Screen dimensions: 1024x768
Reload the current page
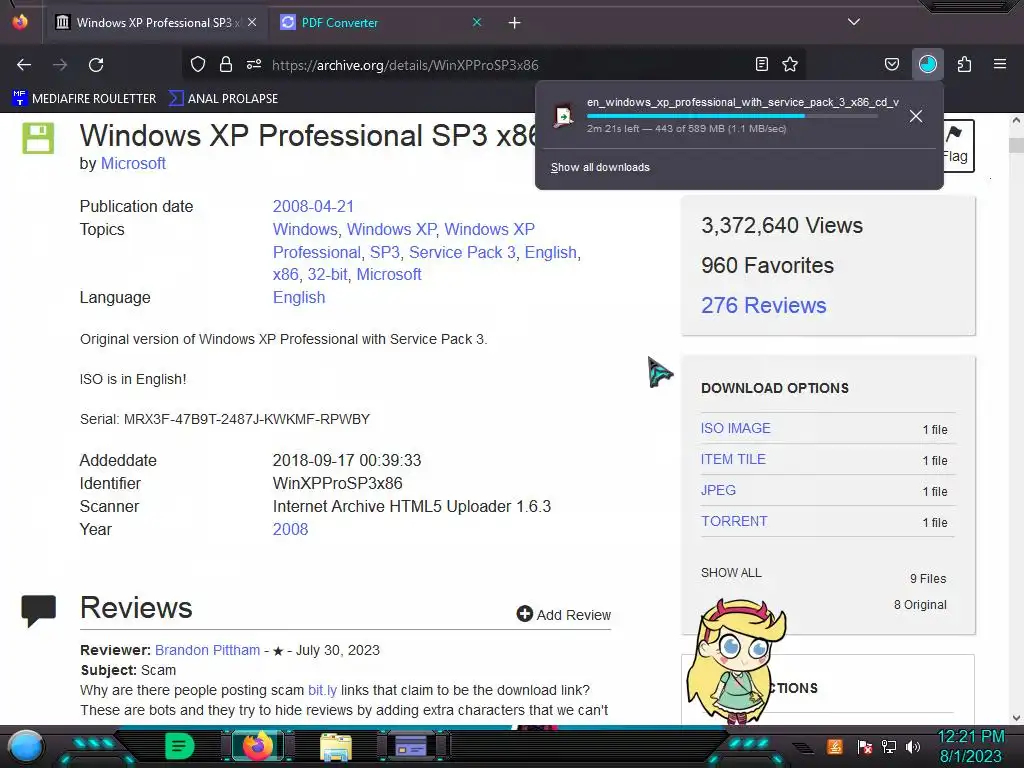click(96, 65)
